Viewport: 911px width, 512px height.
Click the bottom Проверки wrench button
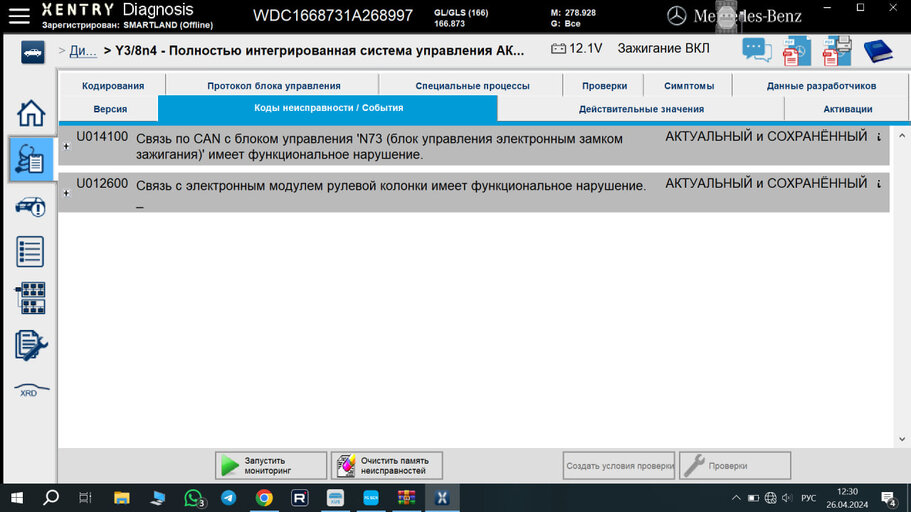(735, 466)
